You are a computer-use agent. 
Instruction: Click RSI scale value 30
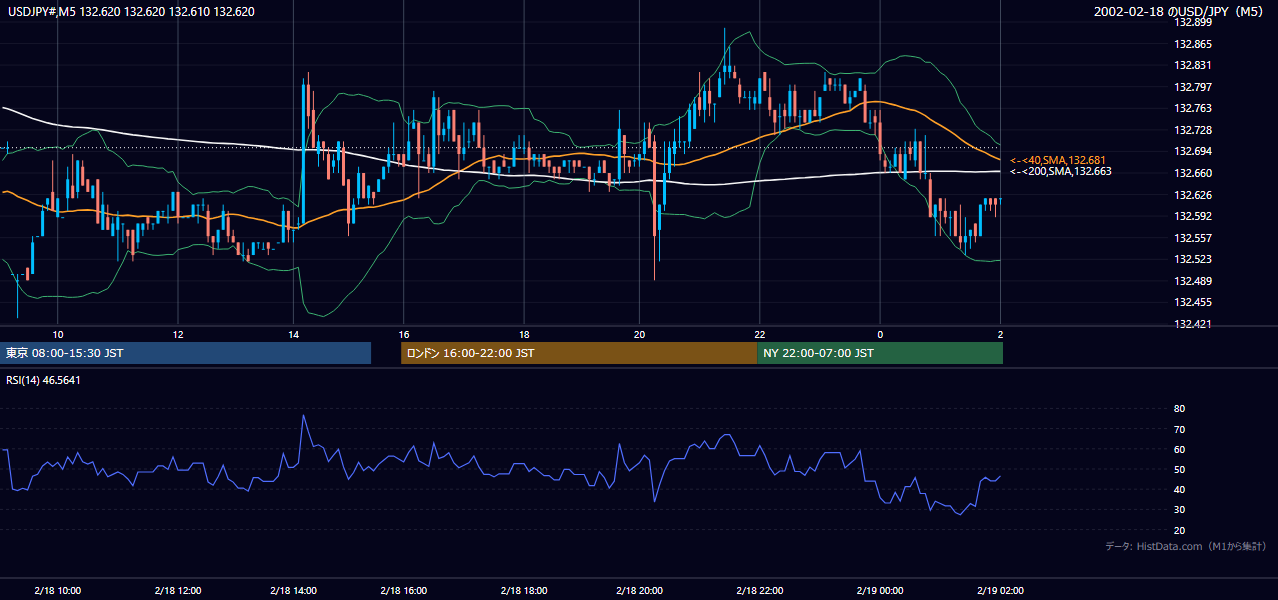pyautogui.click(x=1180, y=510)
